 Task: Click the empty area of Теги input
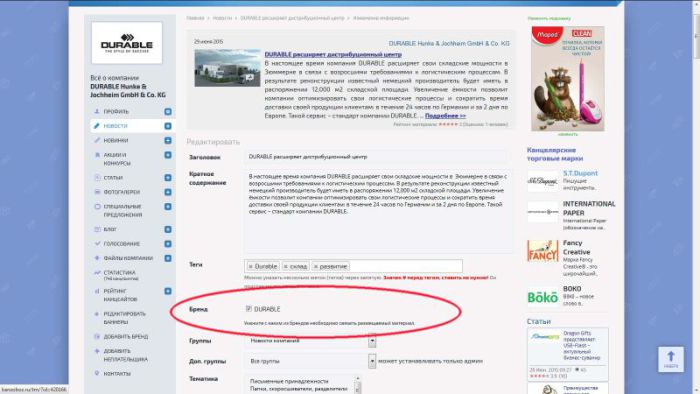(x=405, y=266)
